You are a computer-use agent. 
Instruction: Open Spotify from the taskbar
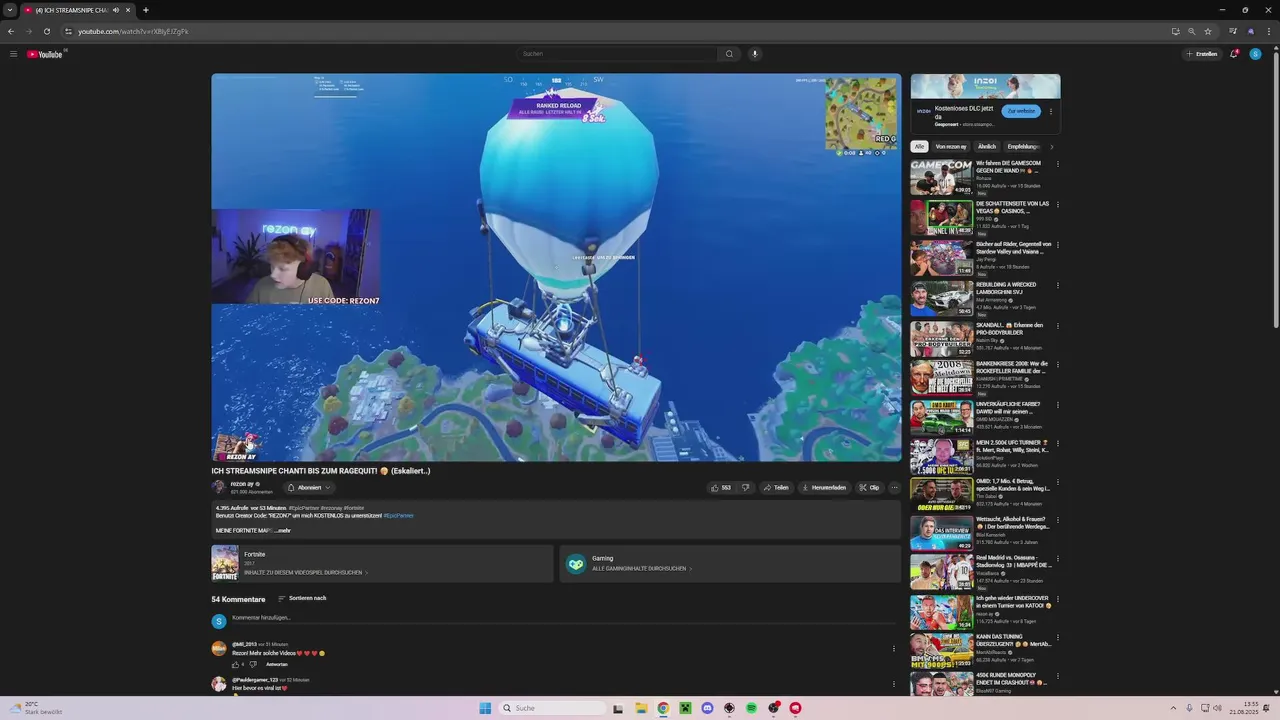[x=751, y=708]
